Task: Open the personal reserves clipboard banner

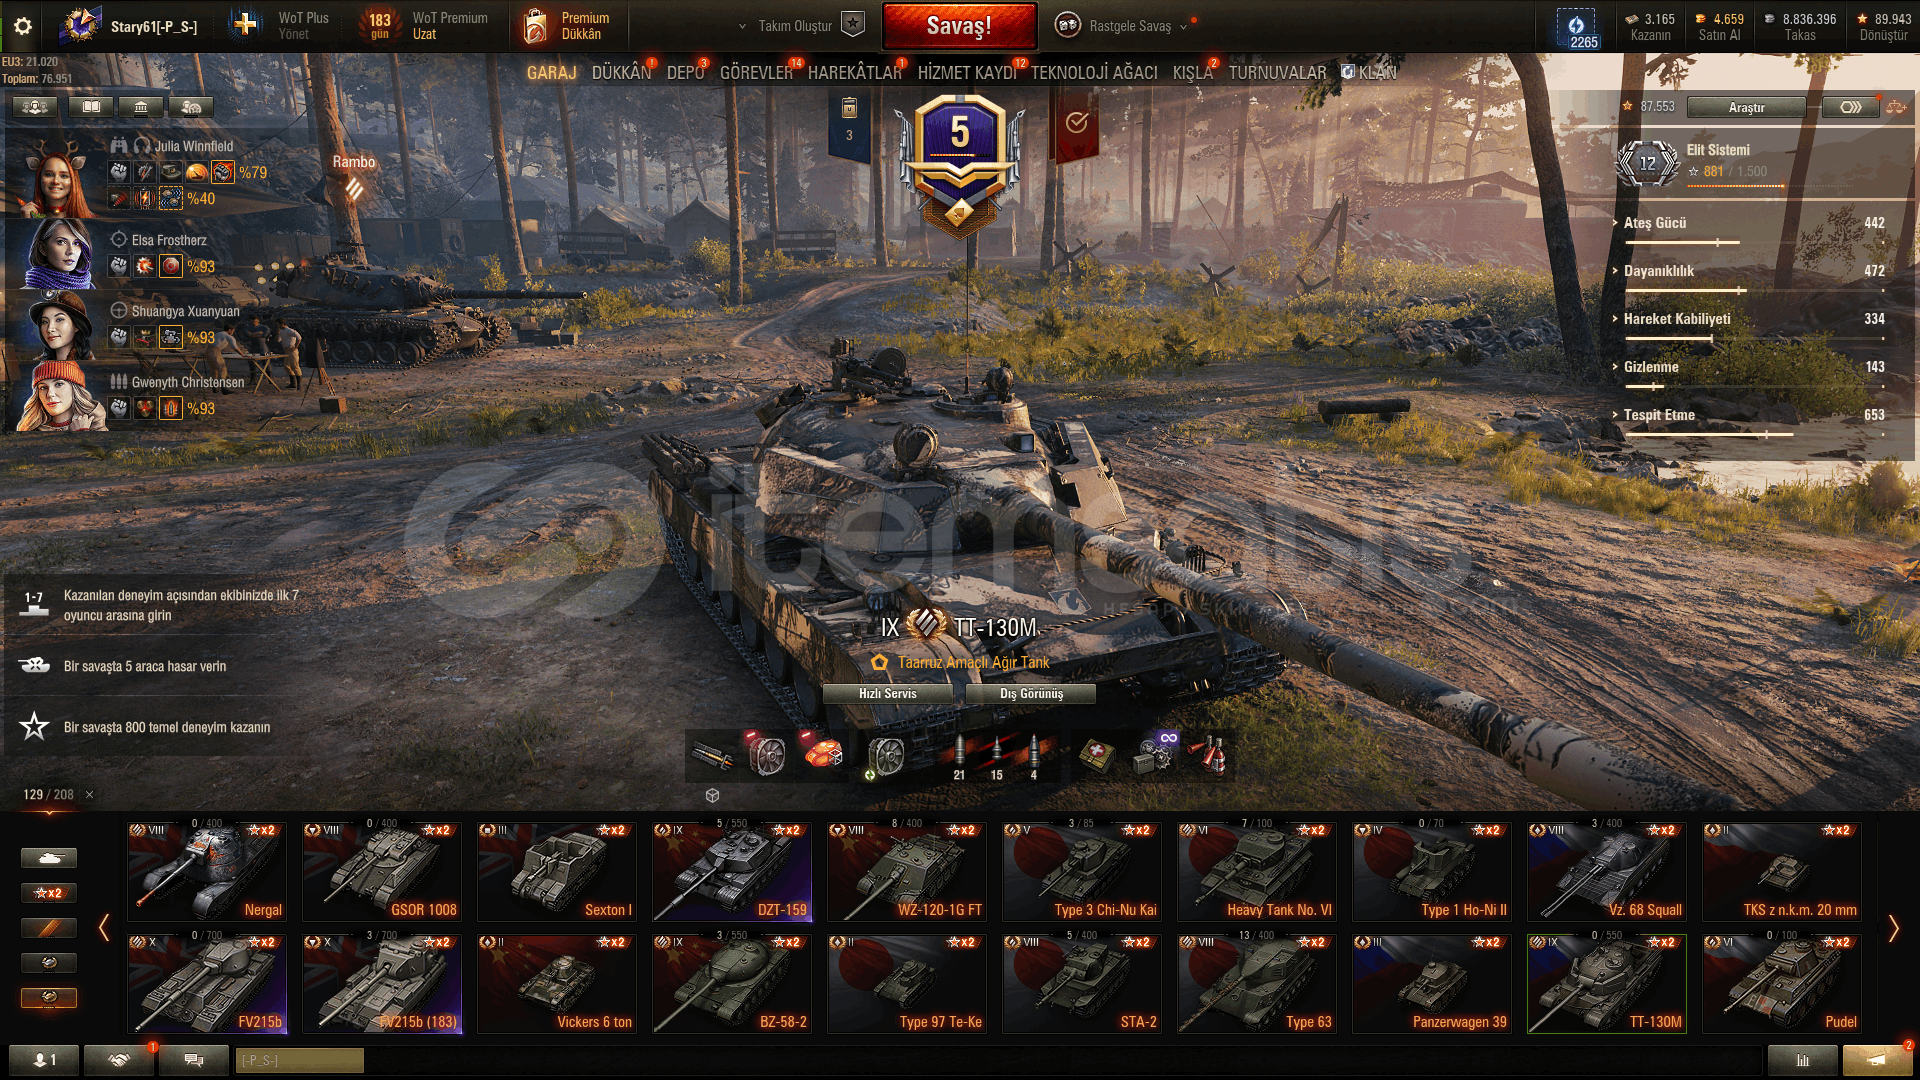Action: pos(849,122)
